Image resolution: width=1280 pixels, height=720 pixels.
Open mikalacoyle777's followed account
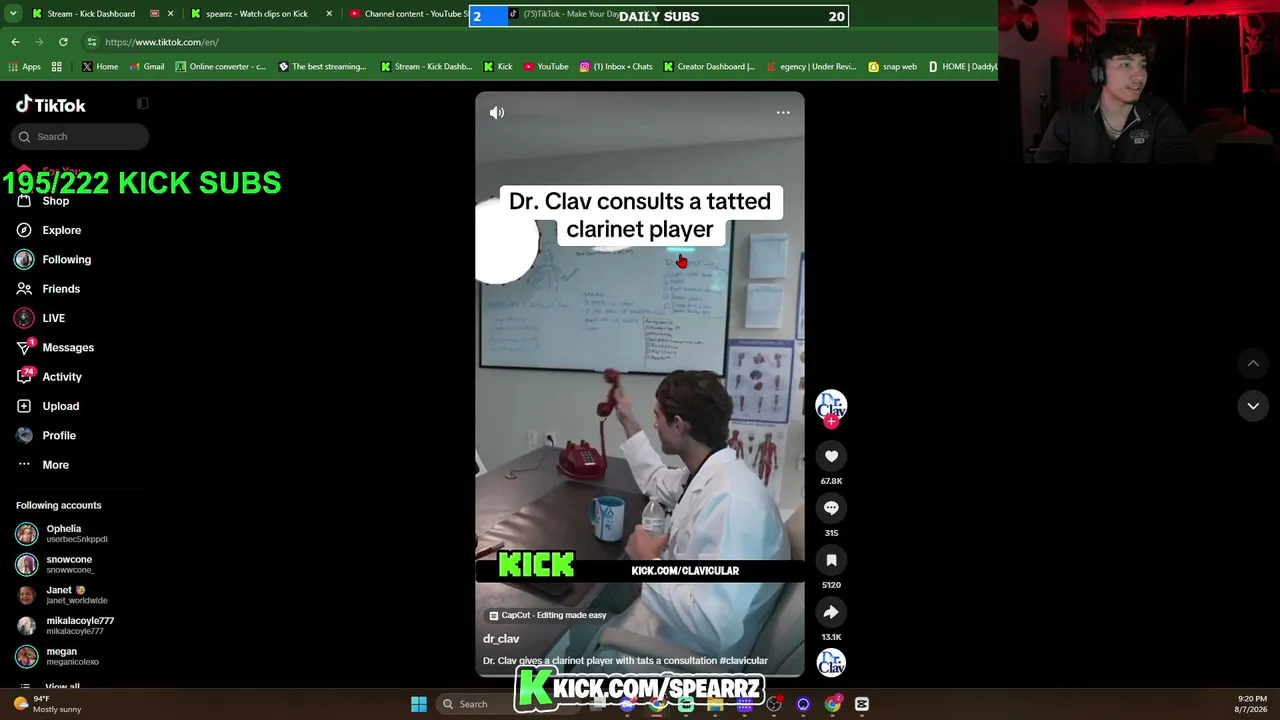tap(65, 626)
